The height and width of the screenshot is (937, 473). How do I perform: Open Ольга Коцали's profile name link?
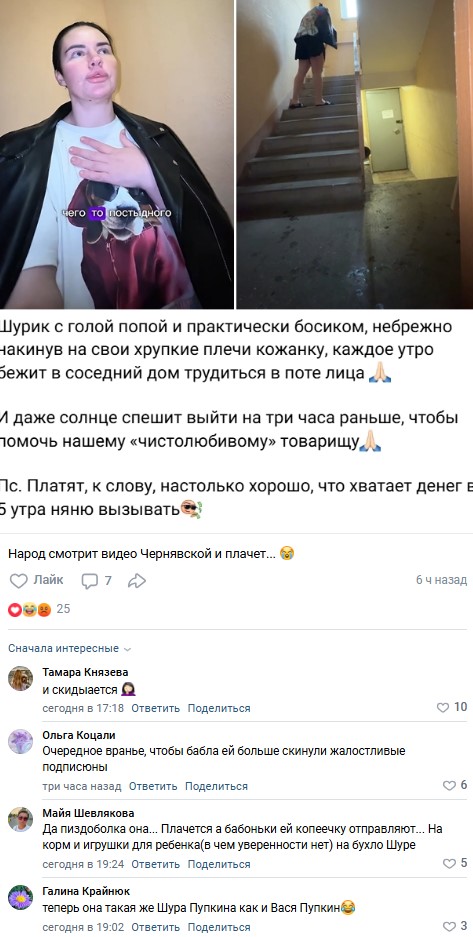79,735
